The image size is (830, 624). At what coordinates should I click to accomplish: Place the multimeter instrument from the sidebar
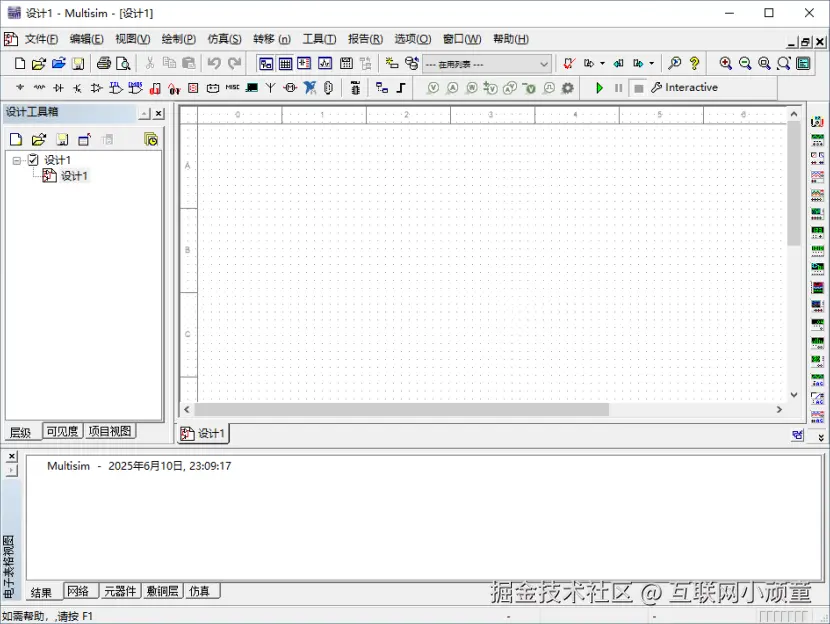tap(817, 122)
